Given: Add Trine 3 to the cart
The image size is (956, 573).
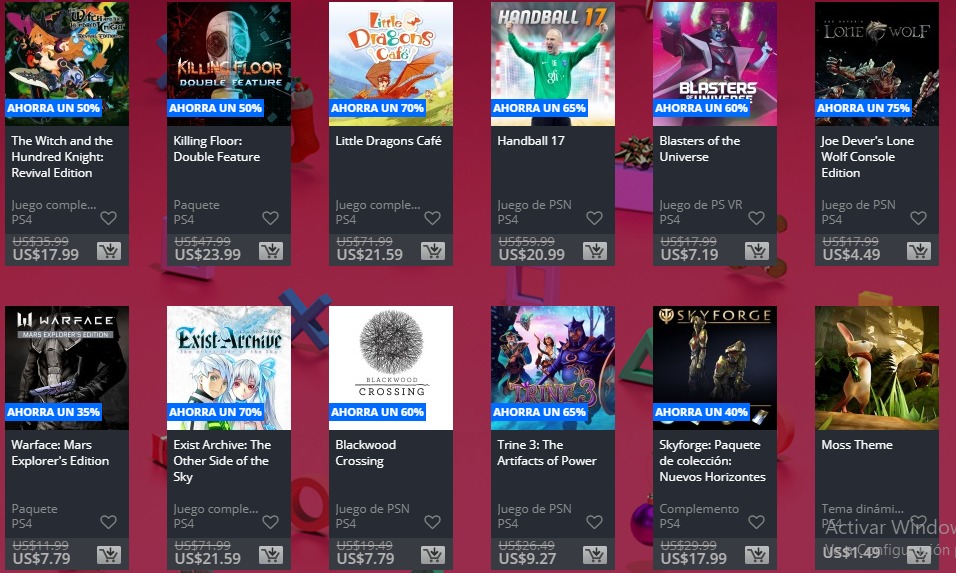Looking at the screenshot, I should coord(594,555).
